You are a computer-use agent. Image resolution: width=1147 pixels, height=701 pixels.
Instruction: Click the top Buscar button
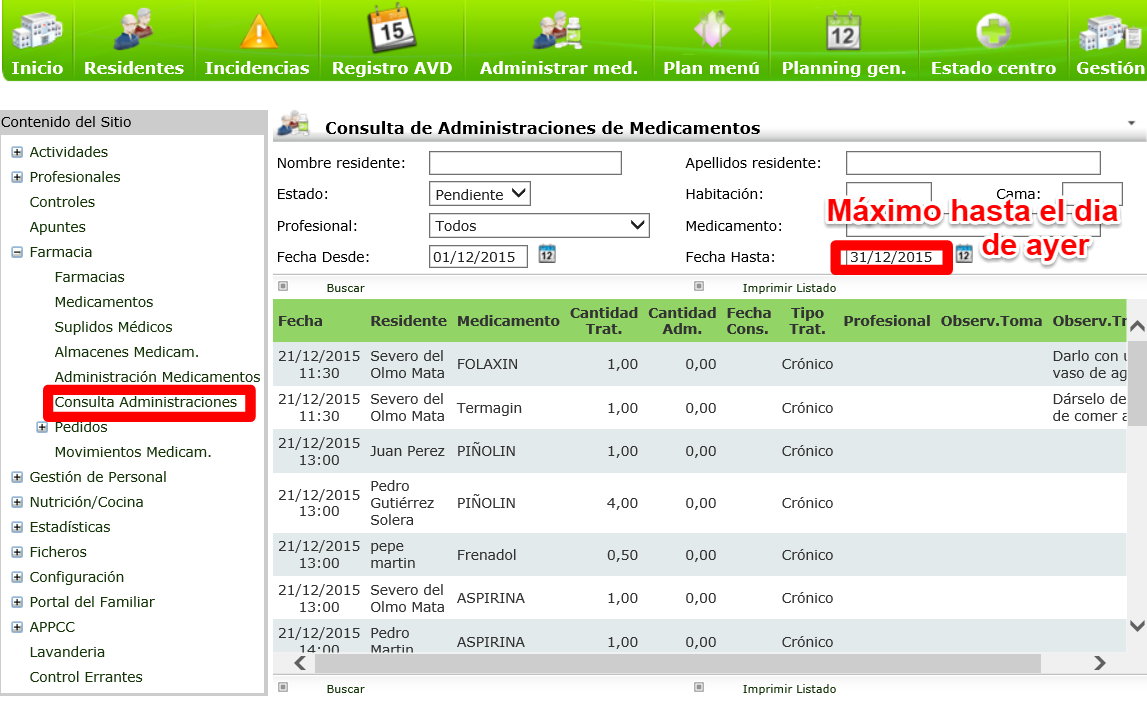point(345,288)
